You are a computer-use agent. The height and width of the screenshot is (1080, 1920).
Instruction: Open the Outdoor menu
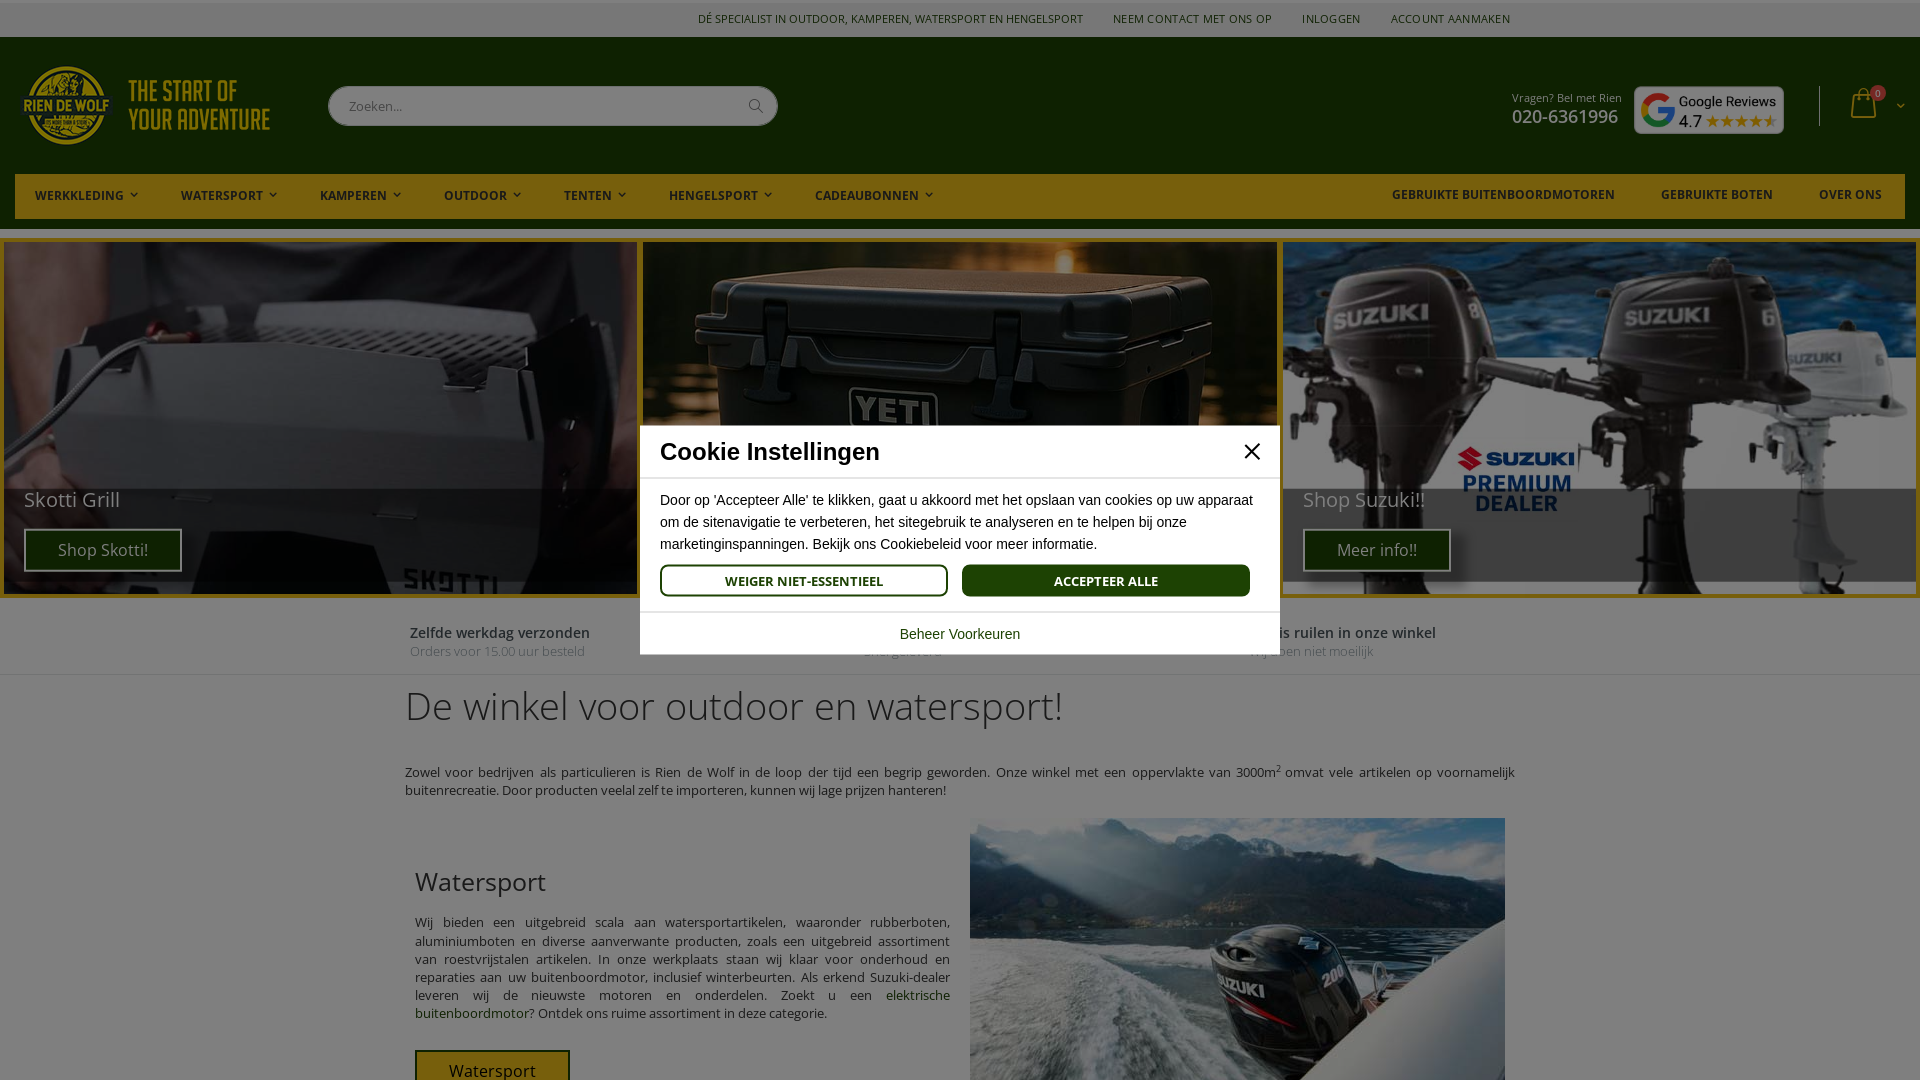click(482, 196)
